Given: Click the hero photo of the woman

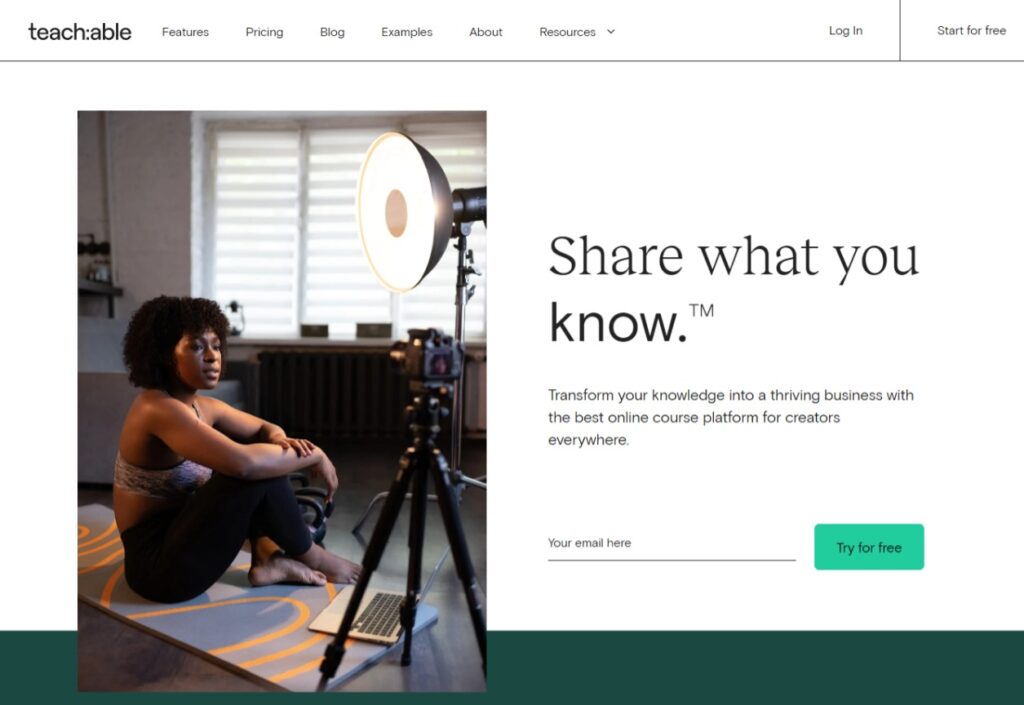Looking at the screenshot, I should (282, 401).
